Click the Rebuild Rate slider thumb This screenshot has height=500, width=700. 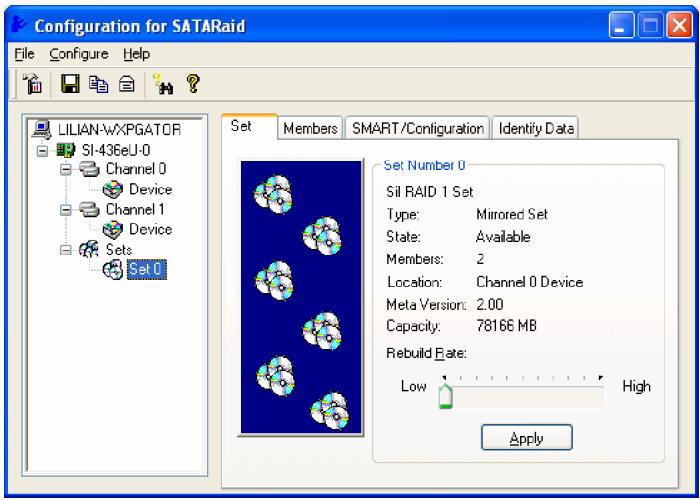446,396
